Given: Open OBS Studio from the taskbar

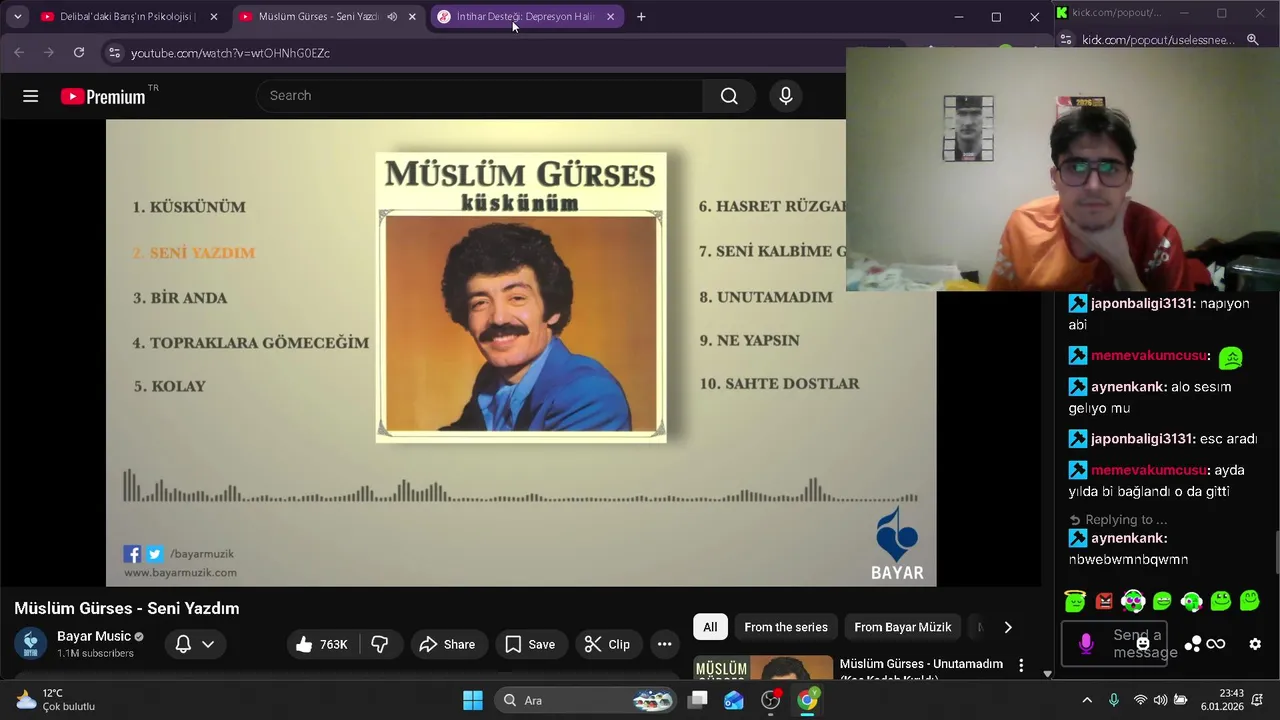Looking at the screenshot, I should point(770,700).
